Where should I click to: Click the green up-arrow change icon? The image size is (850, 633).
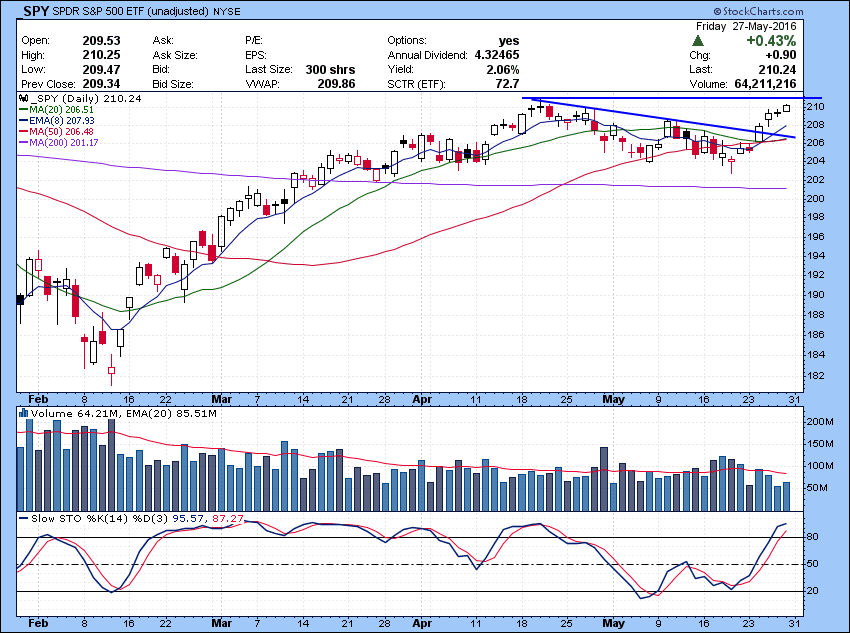coord(698,41)
